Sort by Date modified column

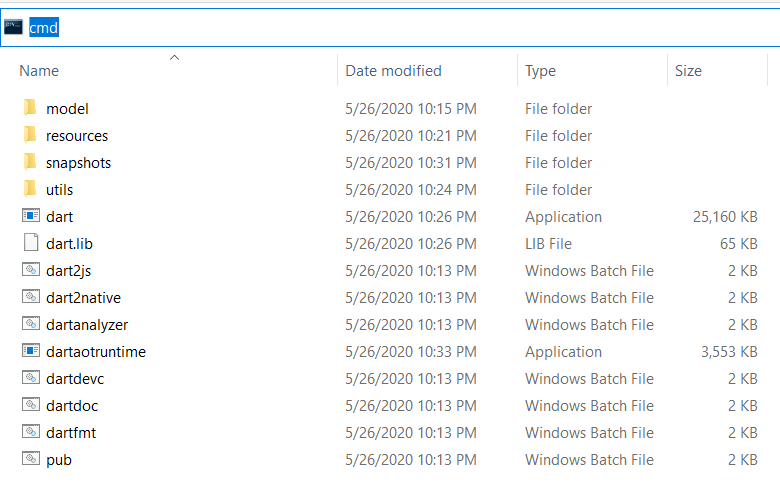coord(393,71)
